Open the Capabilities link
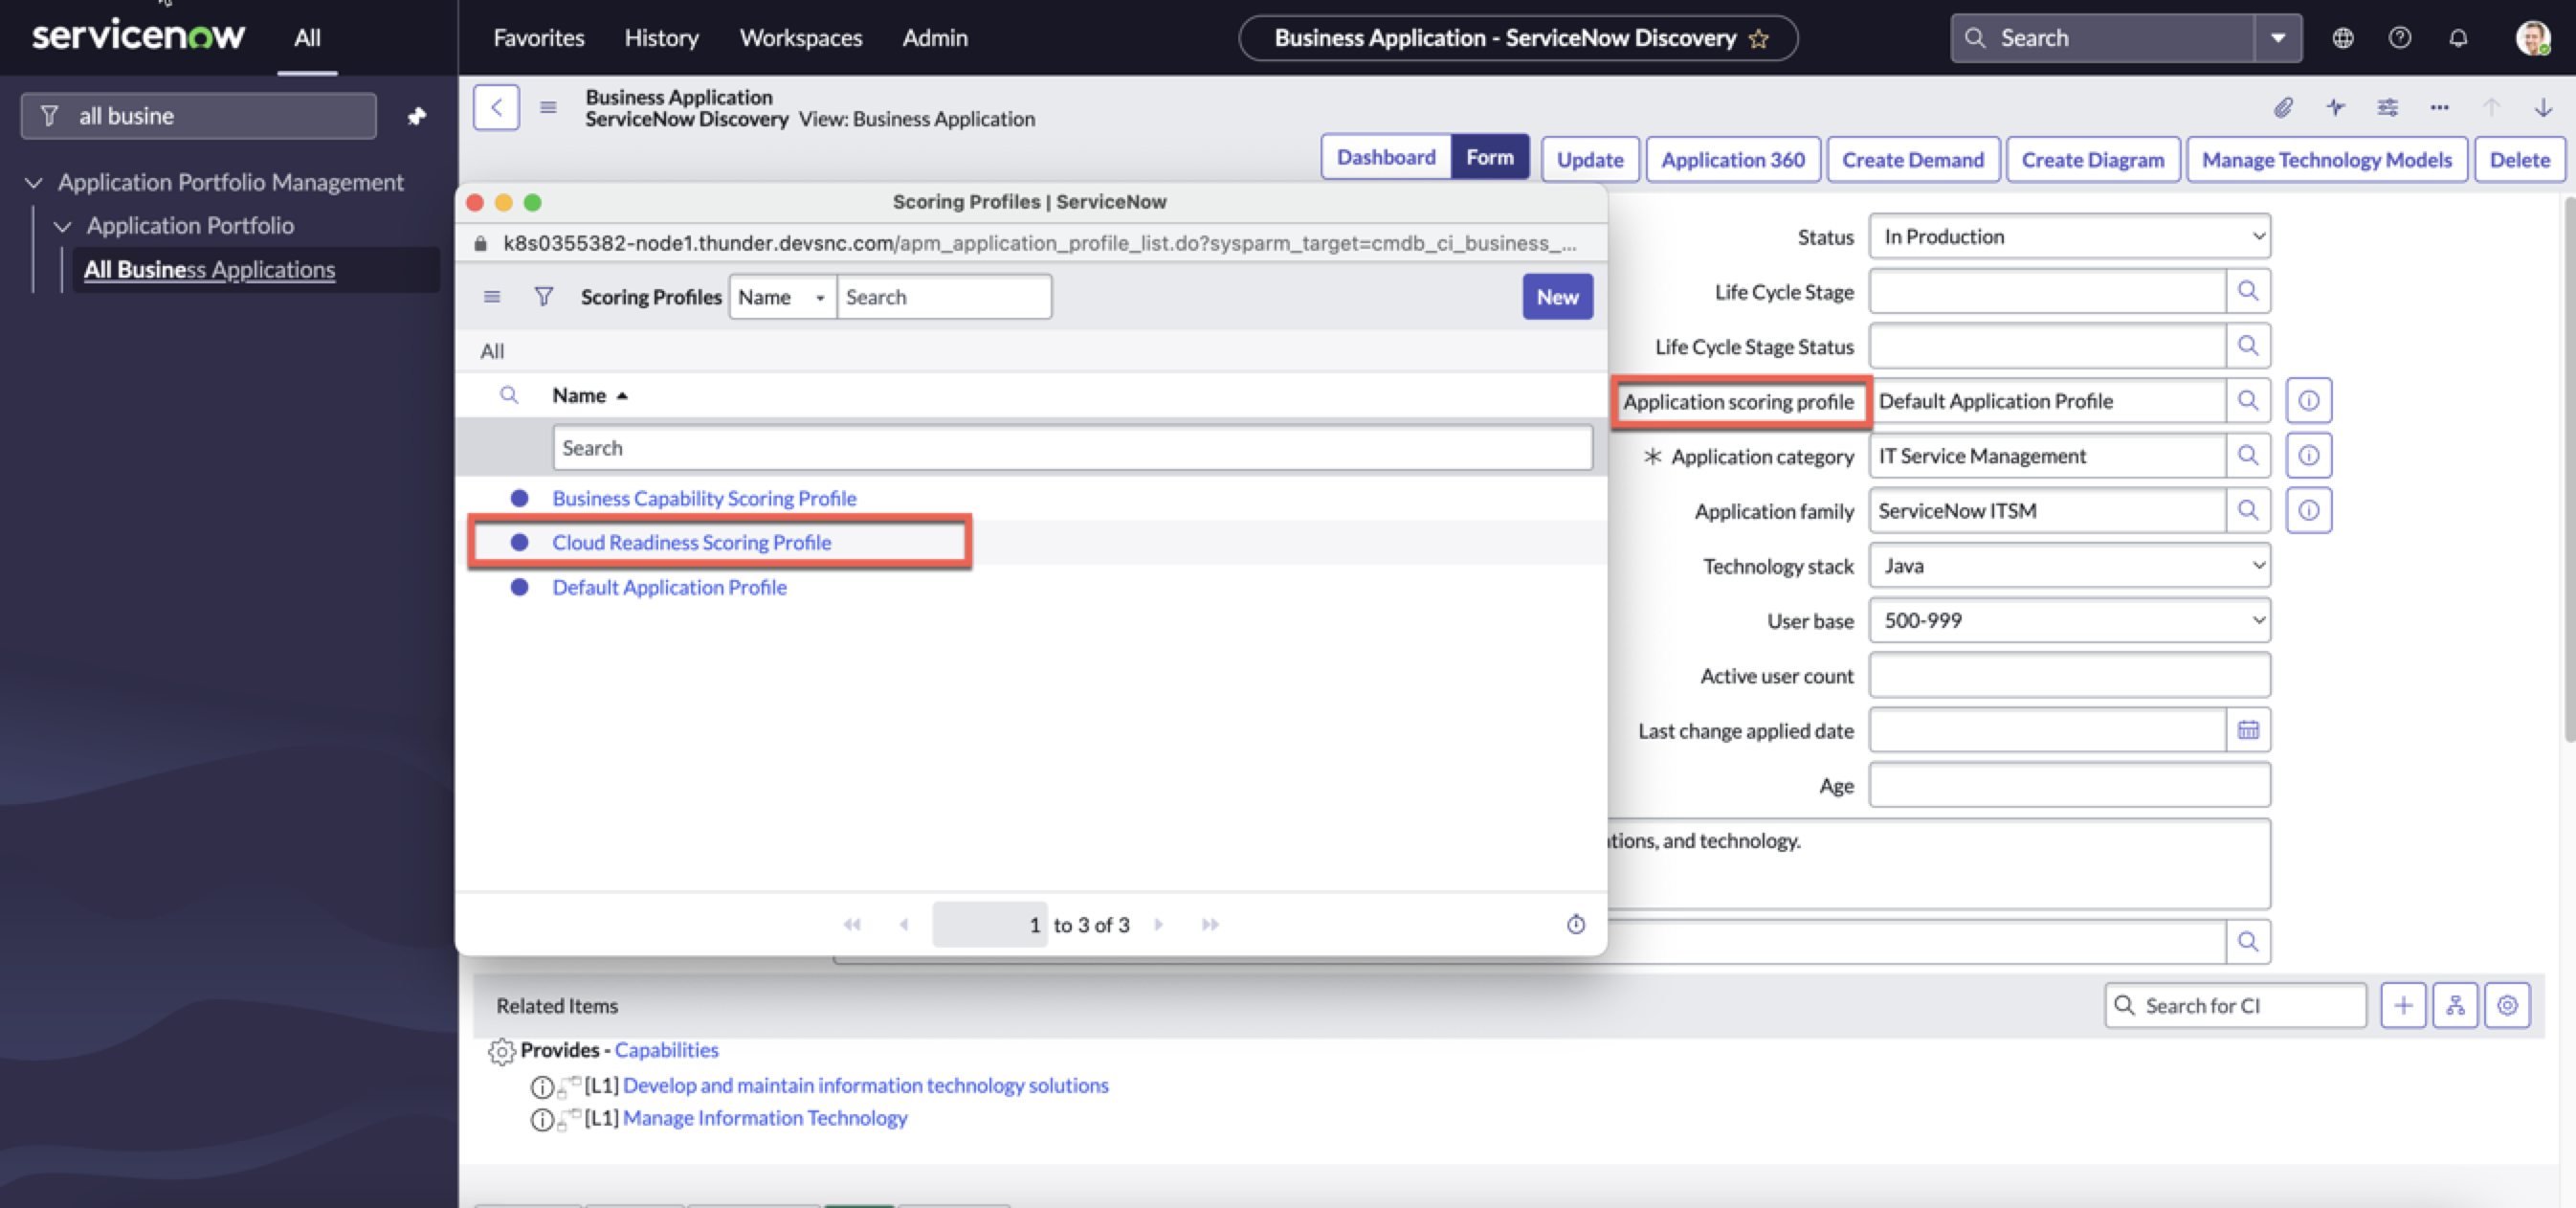This screenshot has height=1208, width=2576. (x=666, y=1050)
